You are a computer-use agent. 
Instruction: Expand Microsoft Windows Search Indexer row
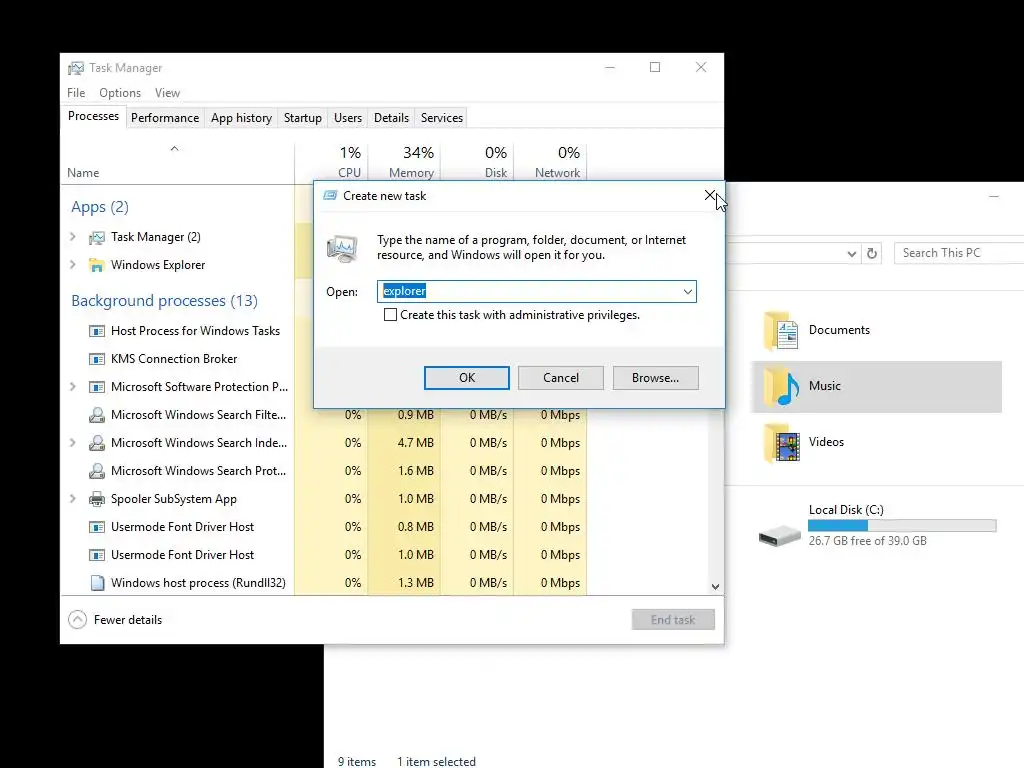coord(72,443)
